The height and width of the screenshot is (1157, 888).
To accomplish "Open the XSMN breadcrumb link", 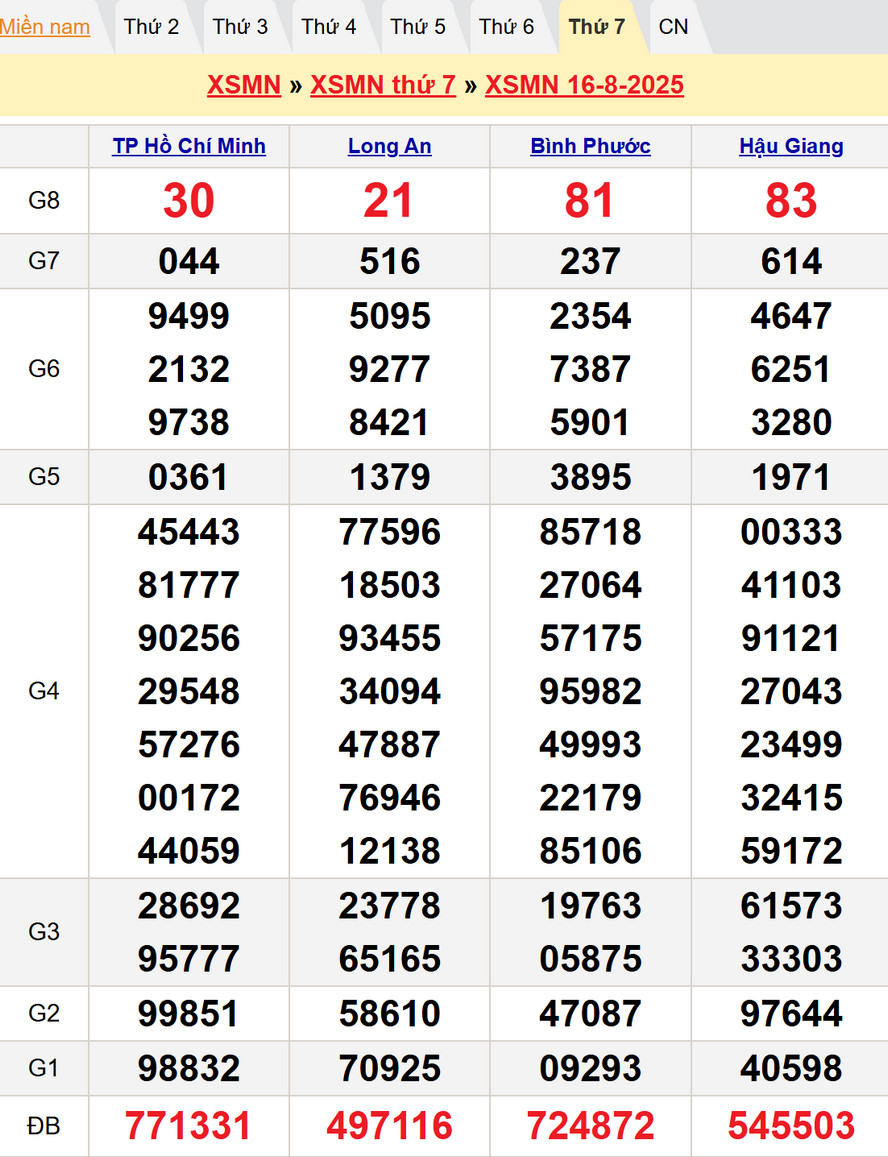I will pos(244,85).
